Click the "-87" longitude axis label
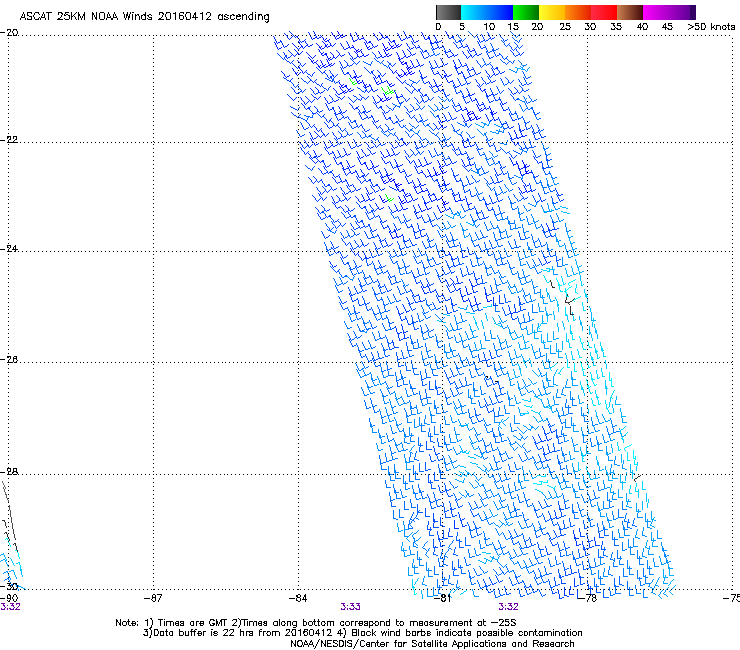This screenshot has width=740, height=650. (153, 598)
